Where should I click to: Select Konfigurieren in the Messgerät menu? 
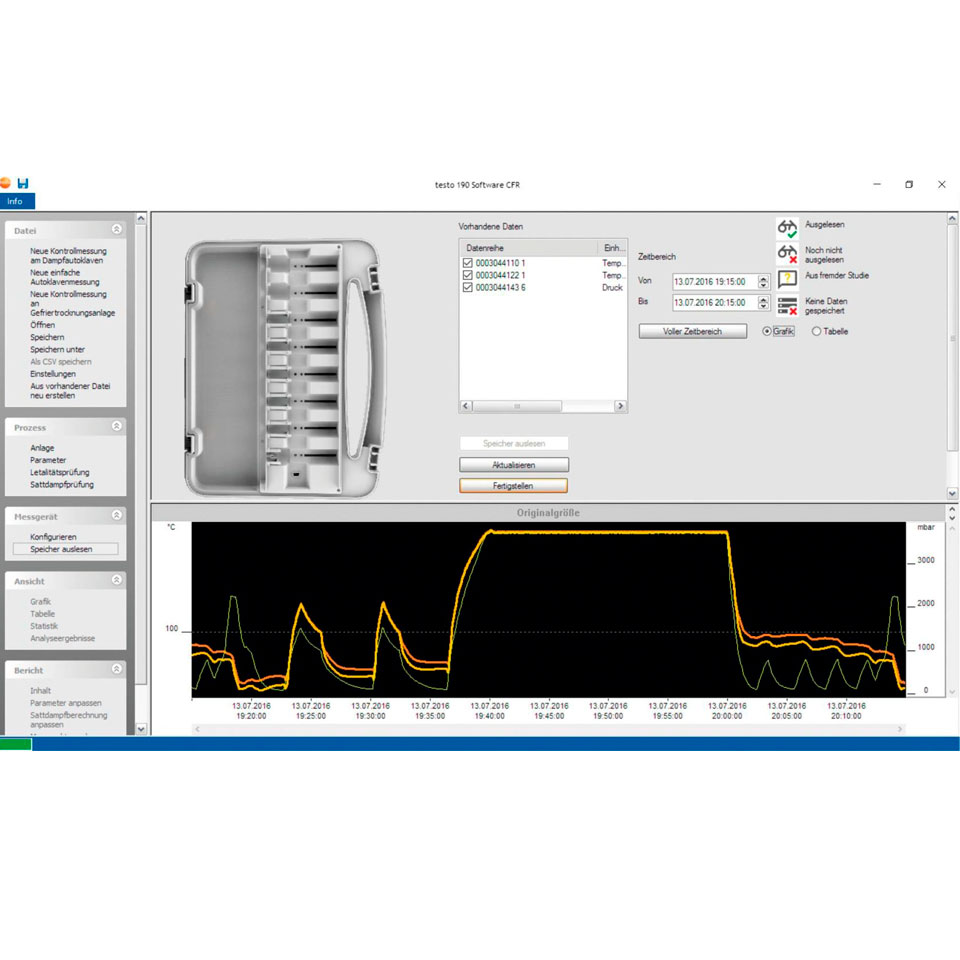(53, 537)
